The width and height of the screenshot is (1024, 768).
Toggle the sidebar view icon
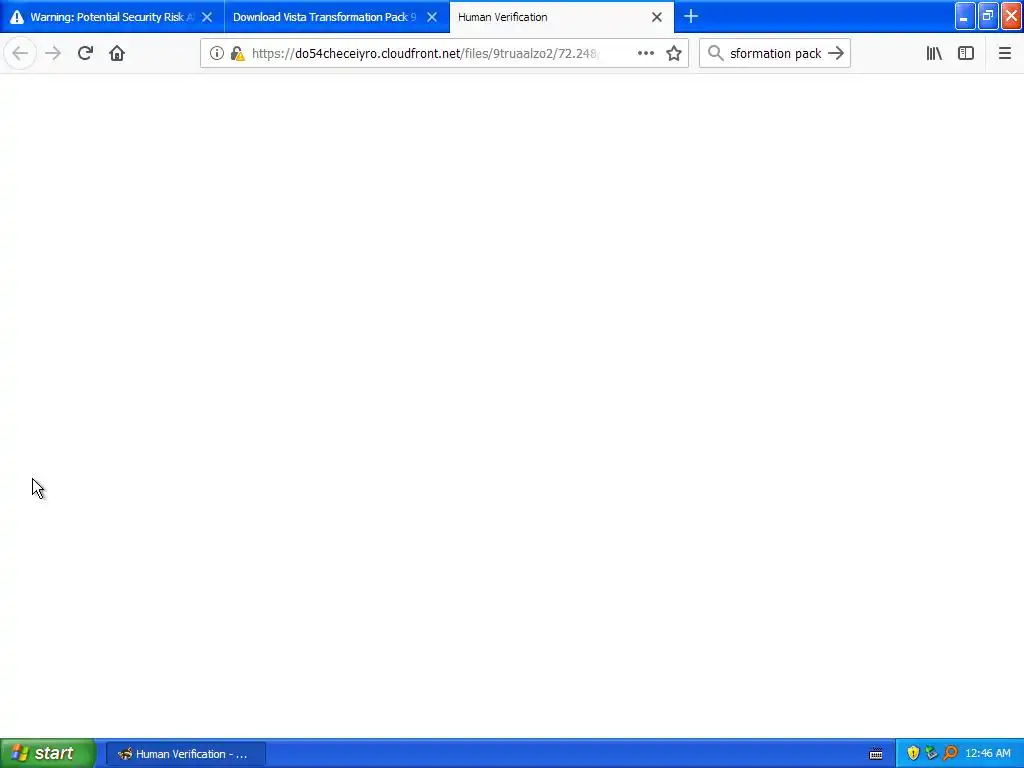click(966, 53)
